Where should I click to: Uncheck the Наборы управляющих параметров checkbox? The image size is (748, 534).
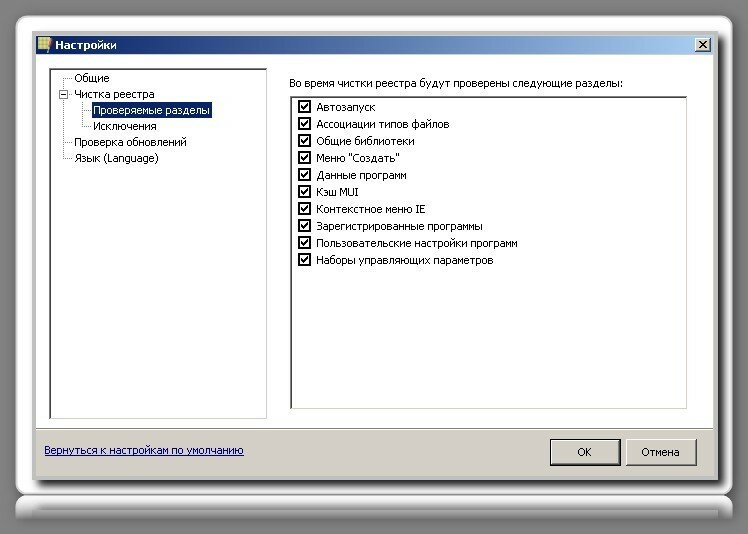(x=304, y=260)
